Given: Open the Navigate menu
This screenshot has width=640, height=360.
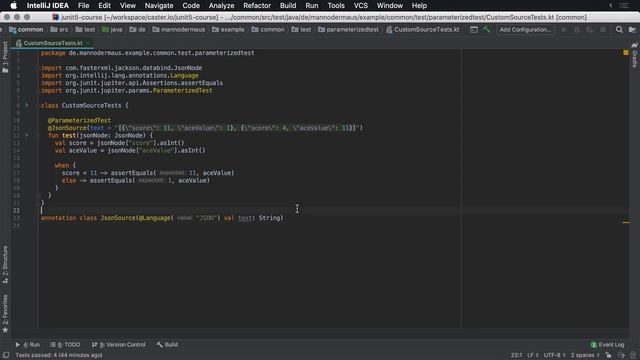Looking at the screenshot, I should click(159, 5).
